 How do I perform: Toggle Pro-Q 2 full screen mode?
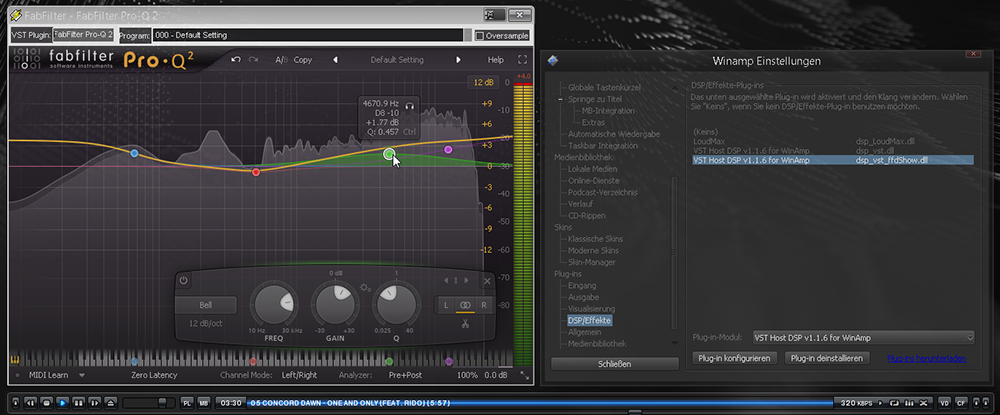[522, 60]
